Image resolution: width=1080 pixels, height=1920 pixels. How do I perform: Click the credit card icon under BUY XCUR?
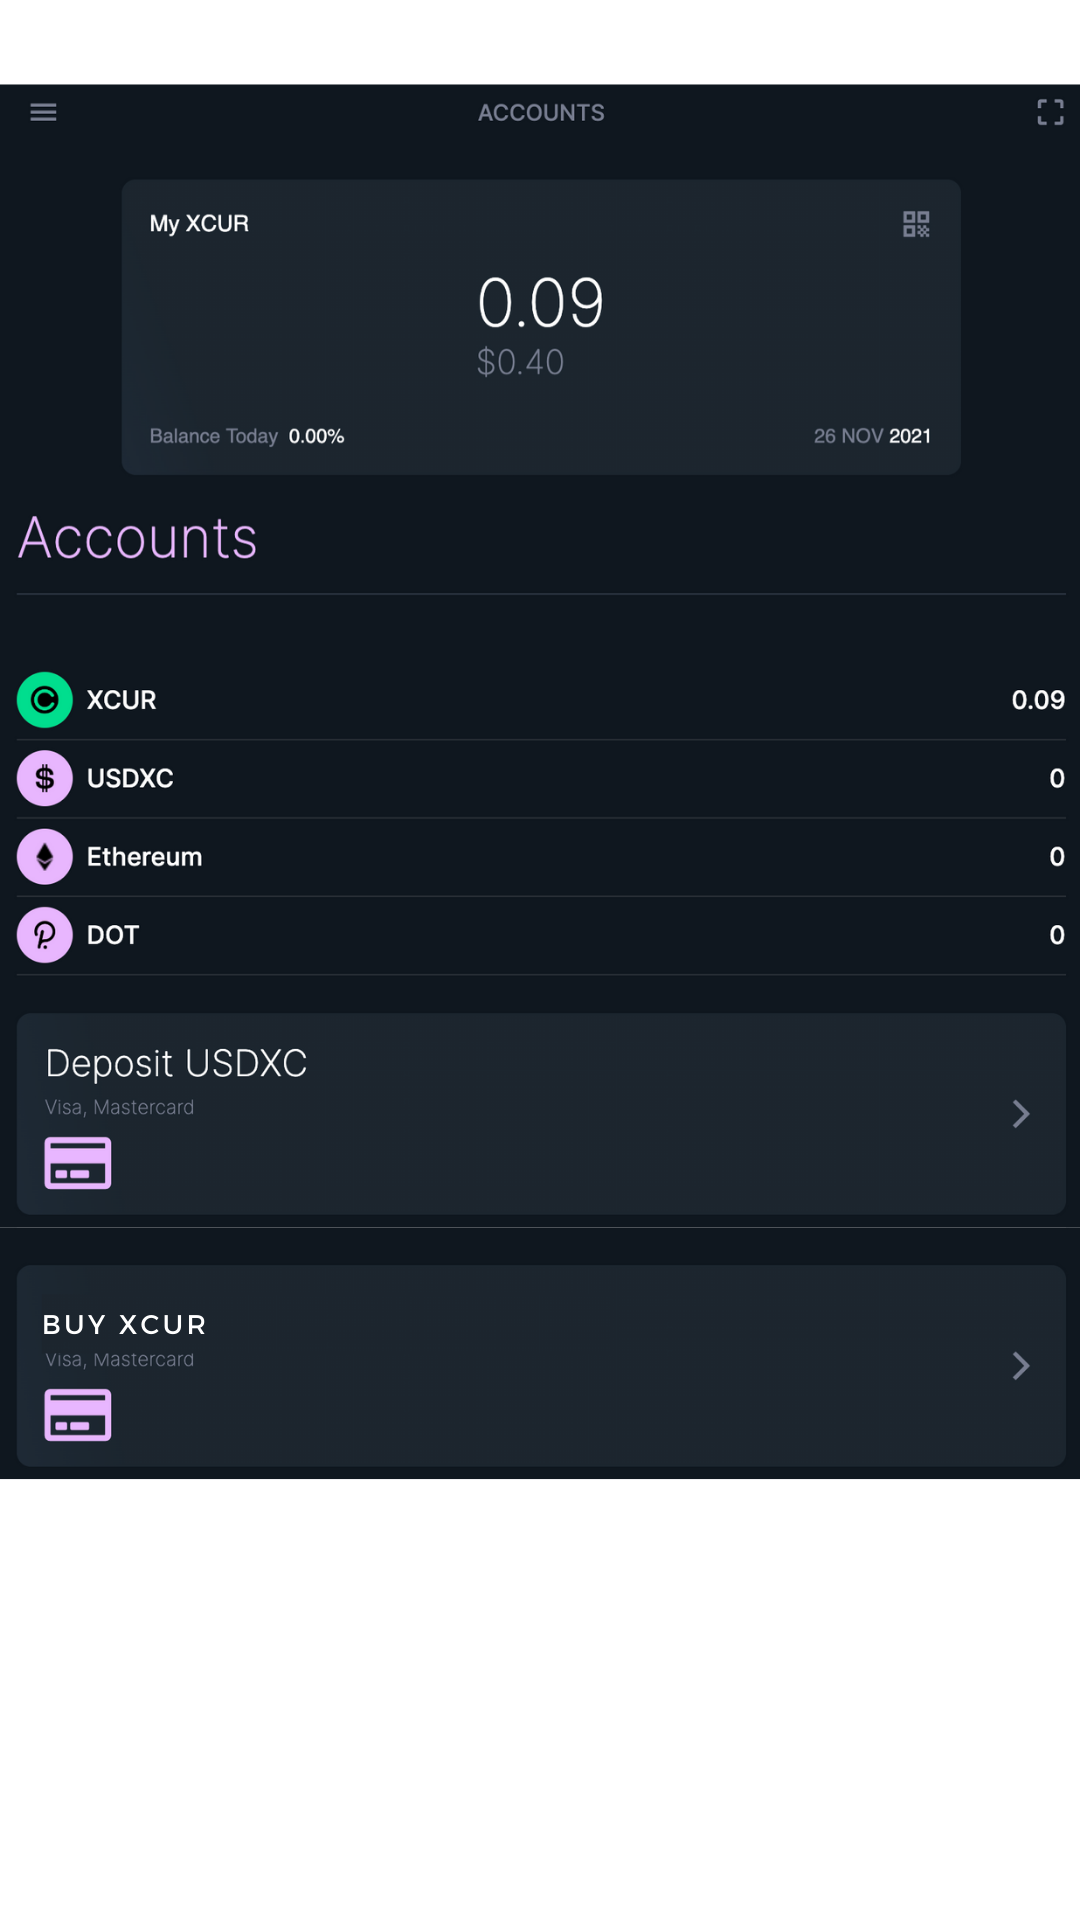[x=78, y=1415]
